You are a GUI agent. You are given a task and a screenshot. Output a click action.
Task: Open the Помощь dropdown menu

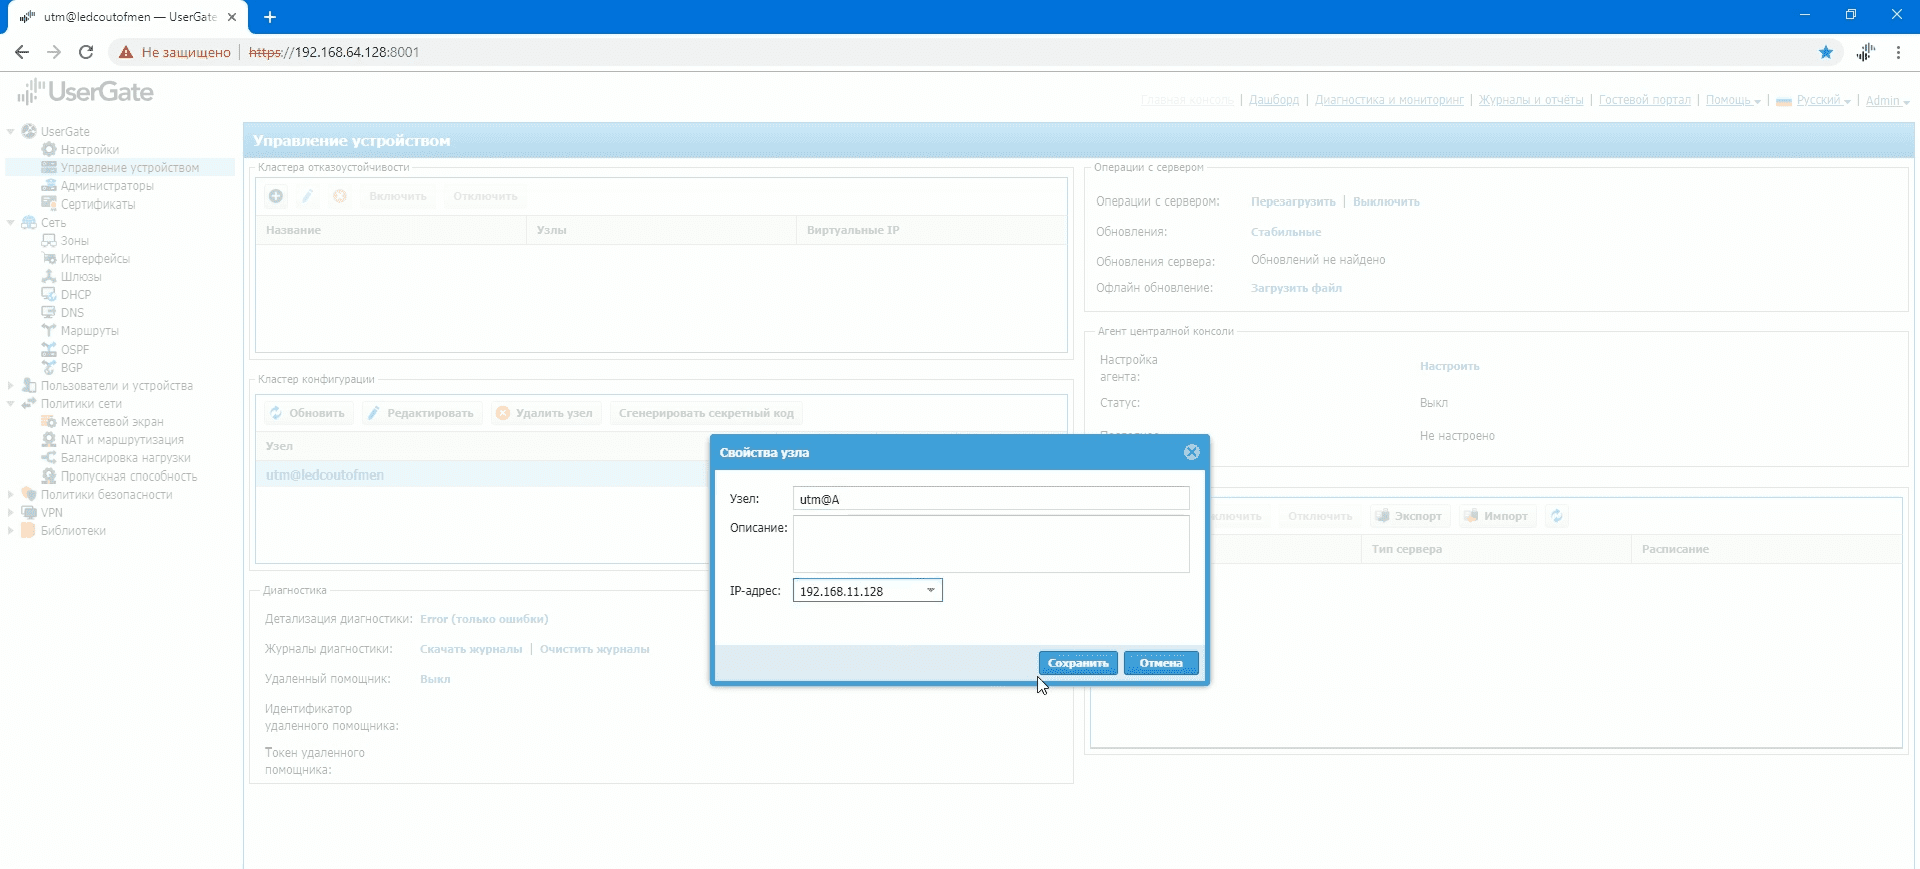1733,100
